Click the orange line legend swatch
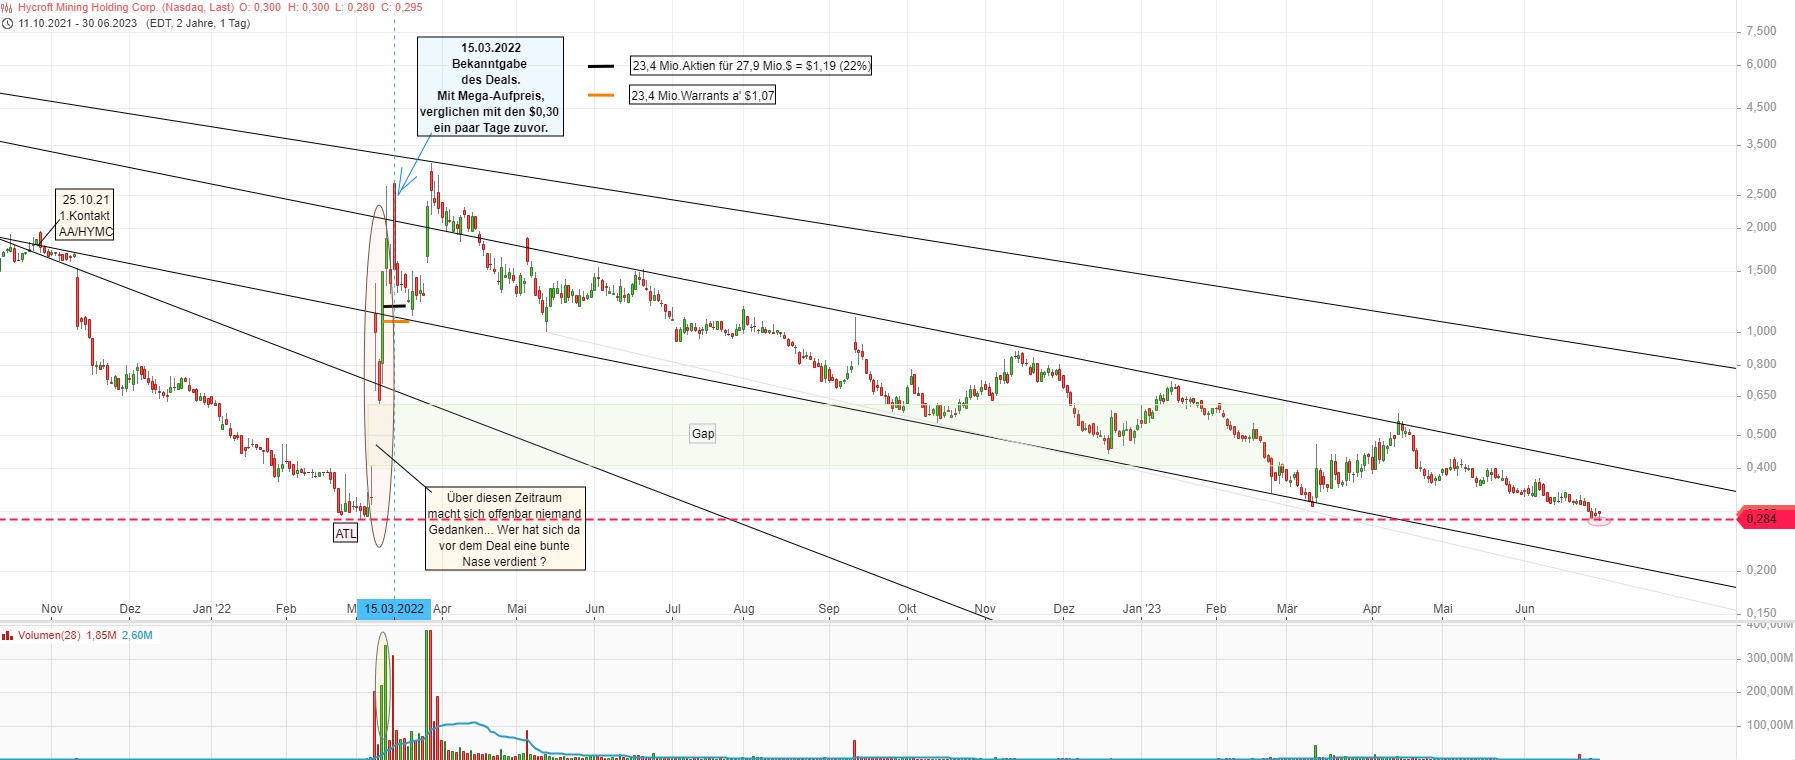Image resolution: width=1795 pixels, height=760 pixels. tap(601, 95)
